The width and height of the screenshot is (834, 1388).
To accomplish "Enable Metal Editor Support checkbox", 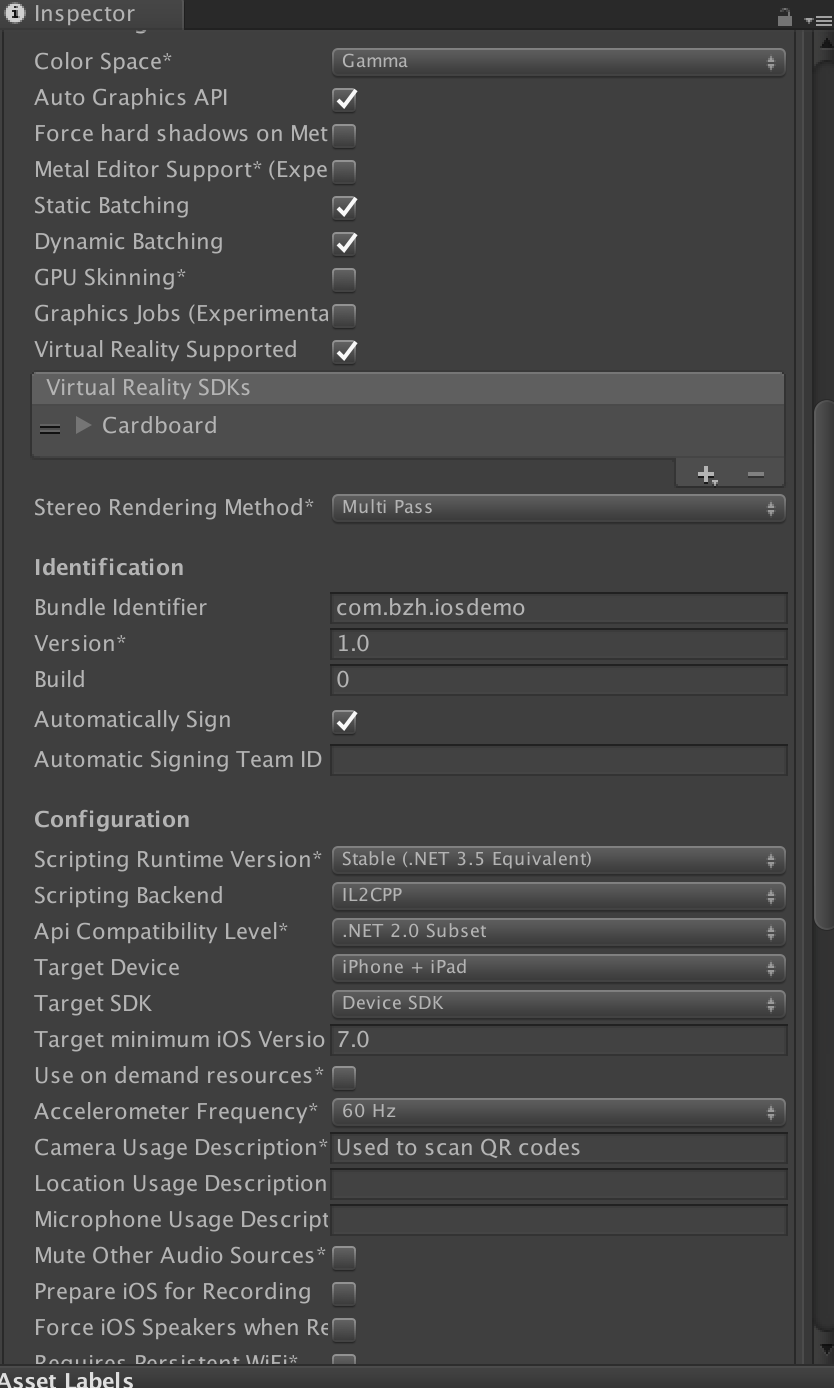I will [344, 171].
